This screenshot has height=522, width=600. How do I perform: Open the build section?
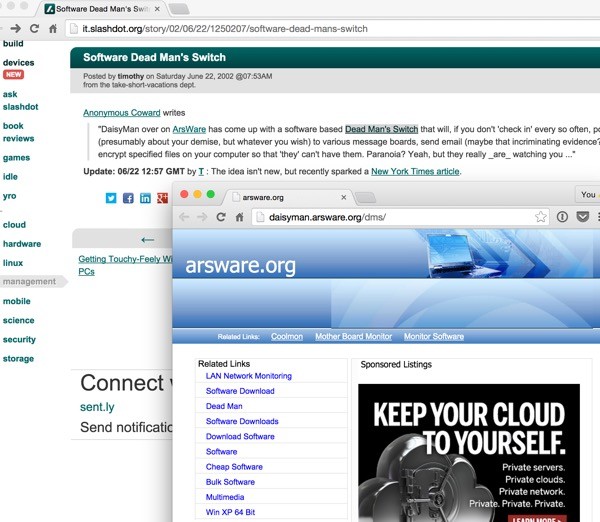pyautogui.click(x=13, y=44)
